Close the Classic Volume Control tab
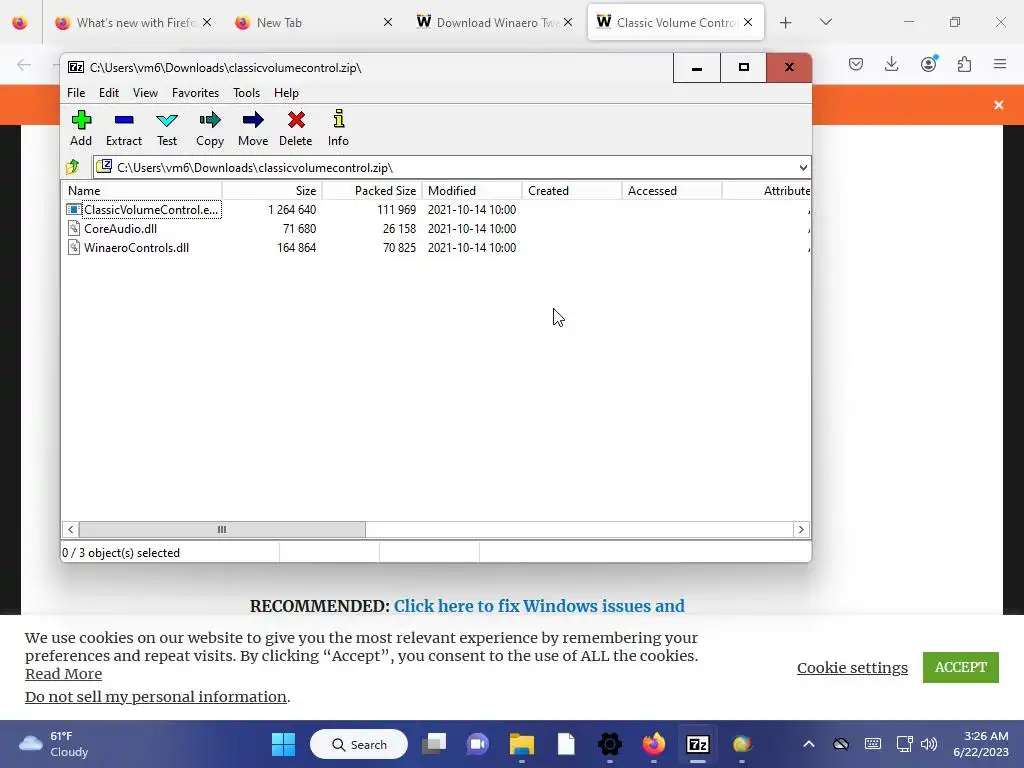 [748, 22]
